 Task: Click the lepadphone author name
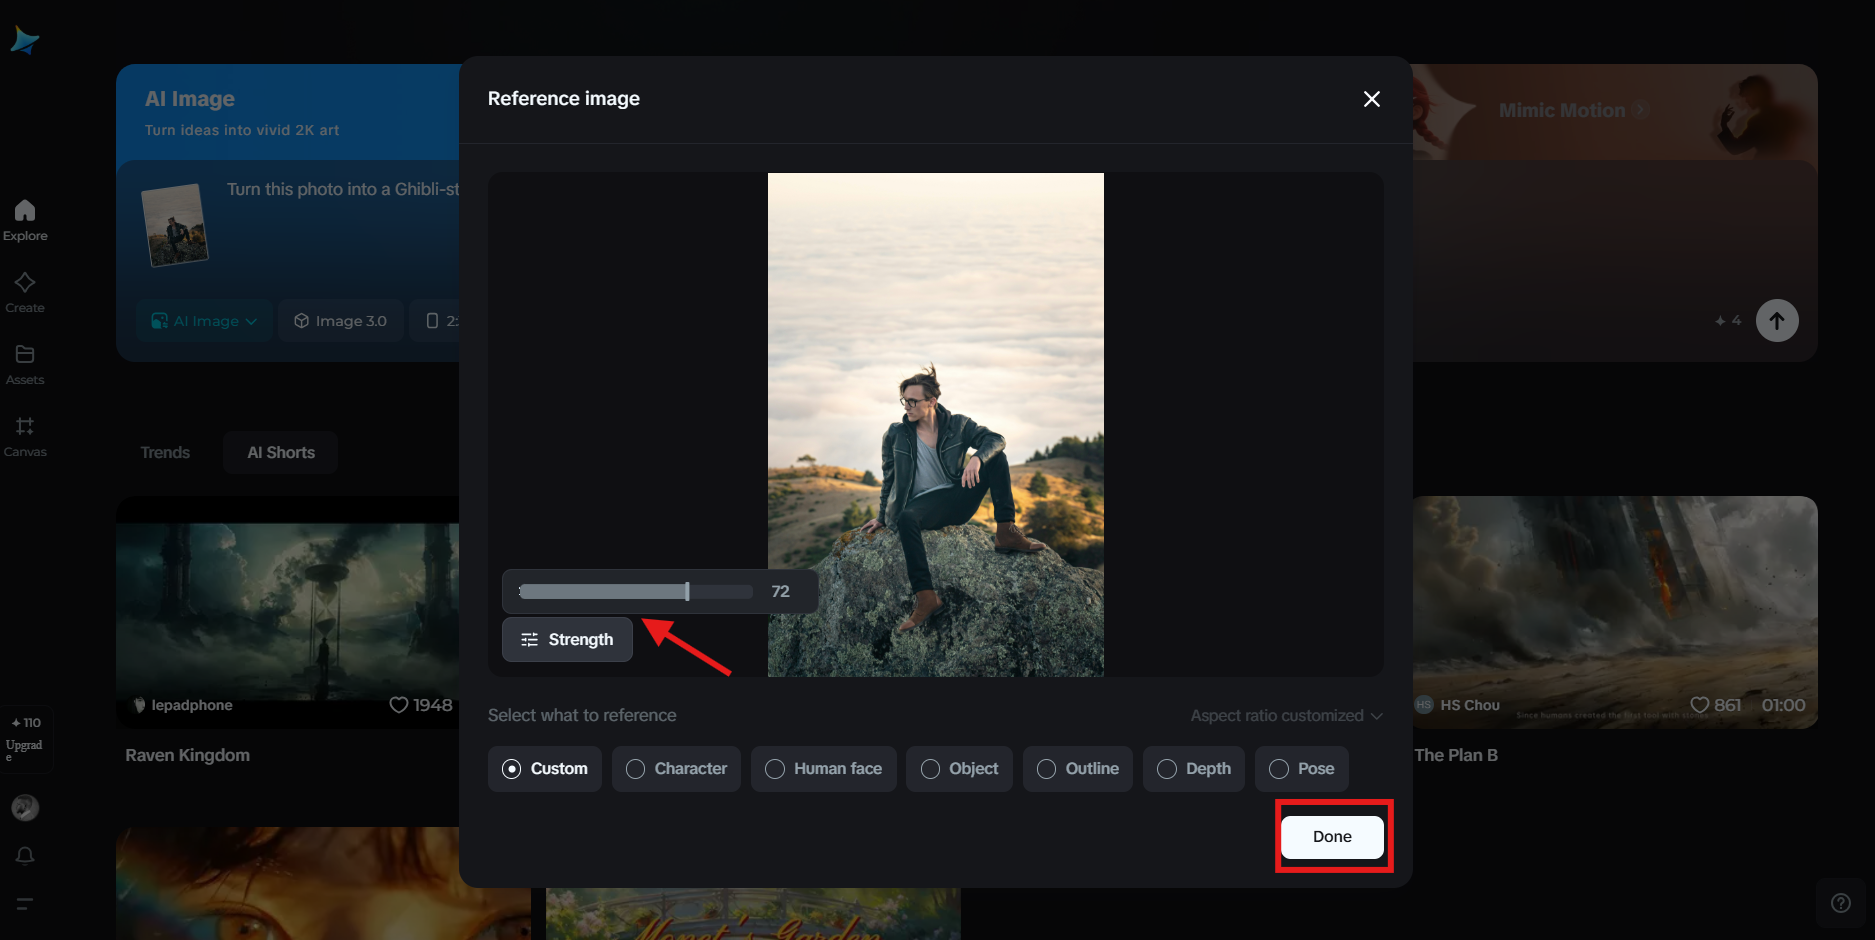(x=192, y=705)
